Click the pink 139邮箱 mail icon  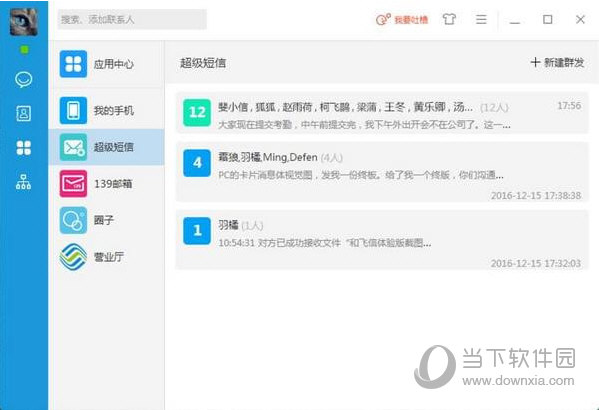73,184
